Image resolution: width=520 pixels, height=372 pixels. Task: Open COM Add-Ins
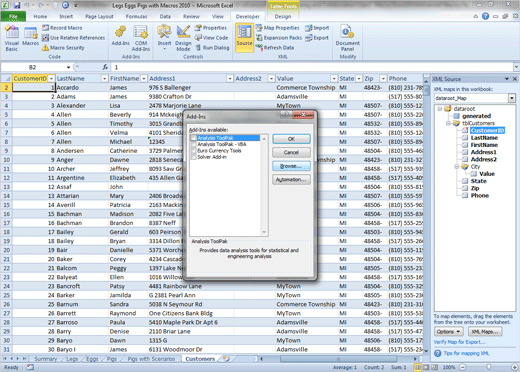[141, 38]
